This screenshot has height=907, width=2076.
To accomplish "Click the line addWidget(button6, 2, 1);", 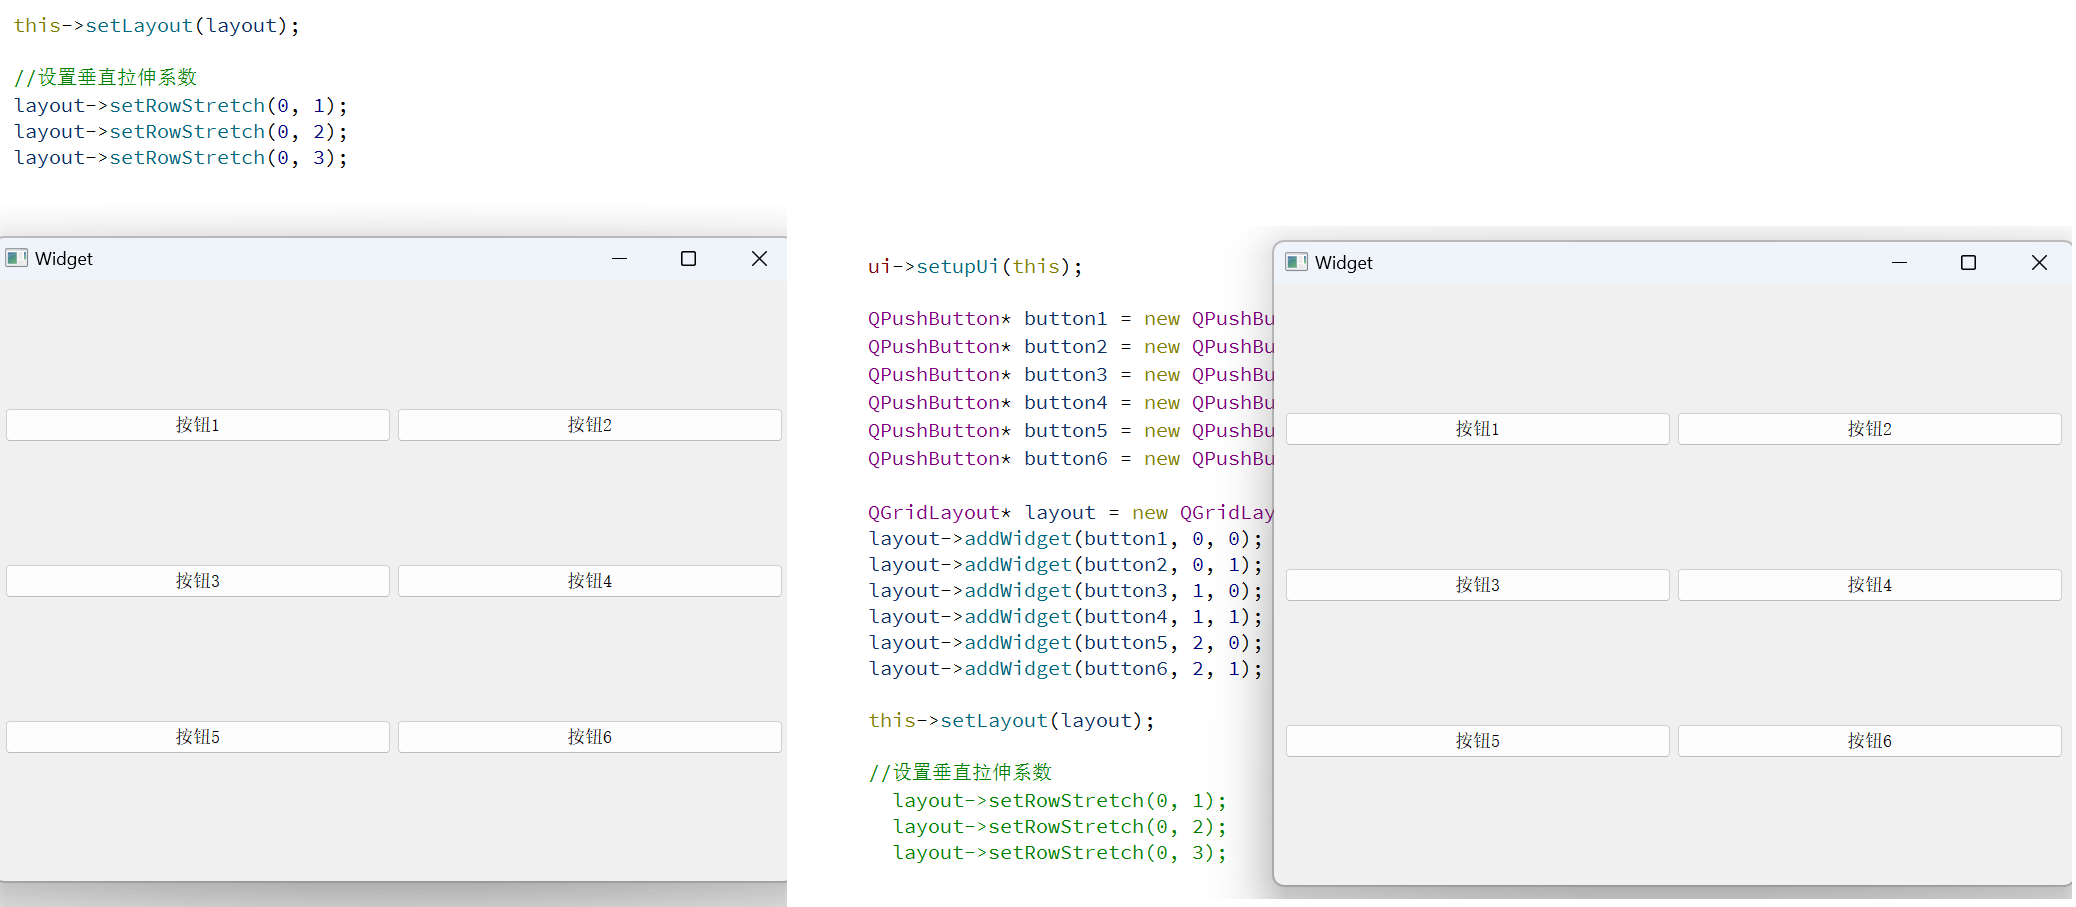I will pos(1066,669).
